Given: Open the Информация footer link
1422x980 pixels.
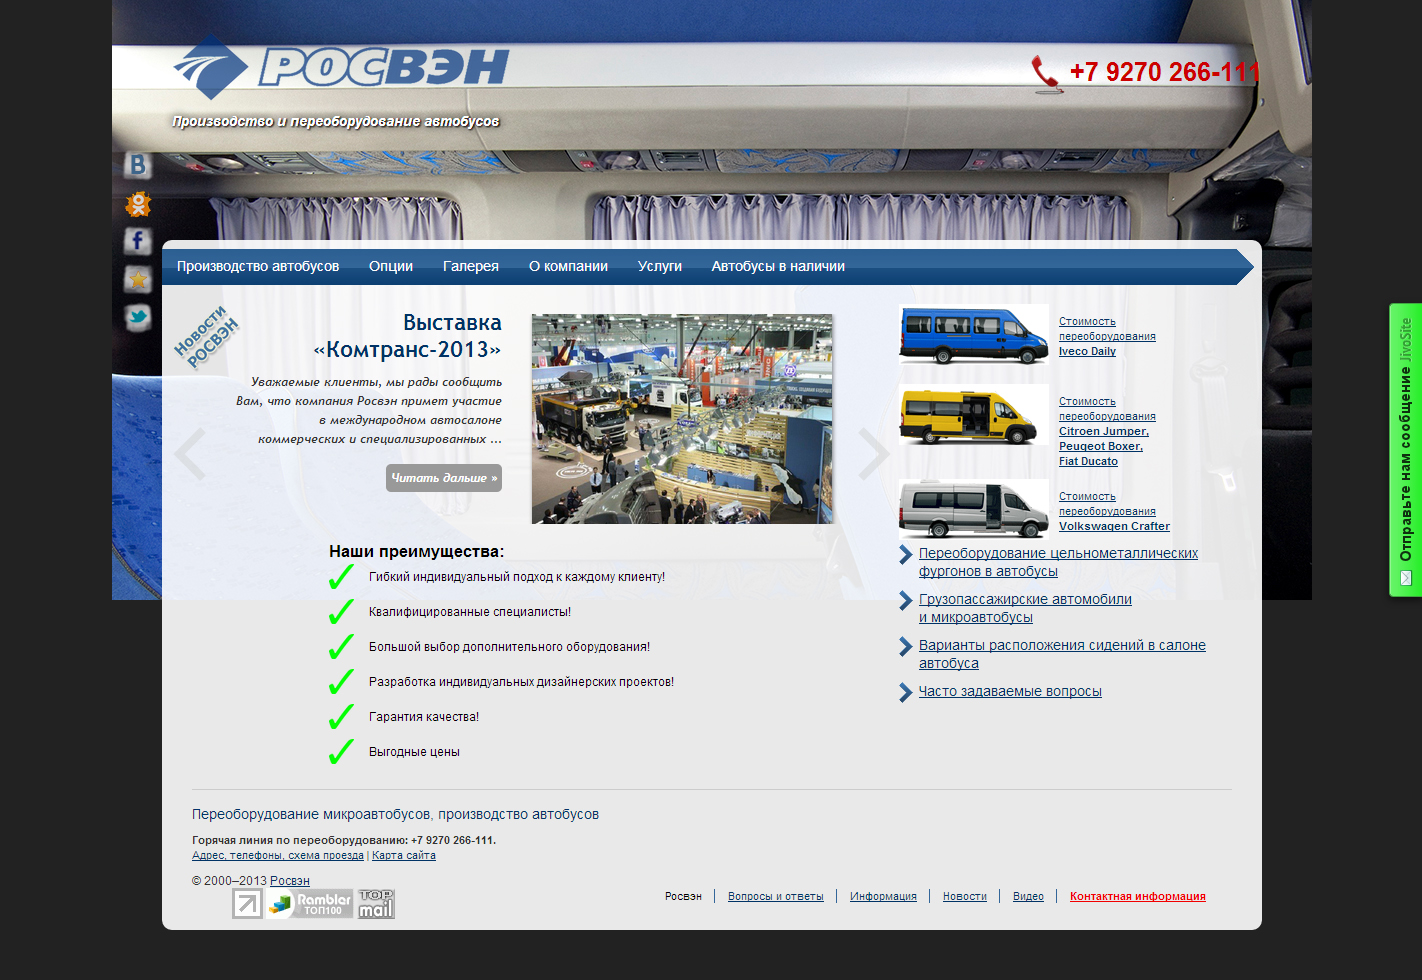Looking at the screenshot, I should [x=883, y=896].
